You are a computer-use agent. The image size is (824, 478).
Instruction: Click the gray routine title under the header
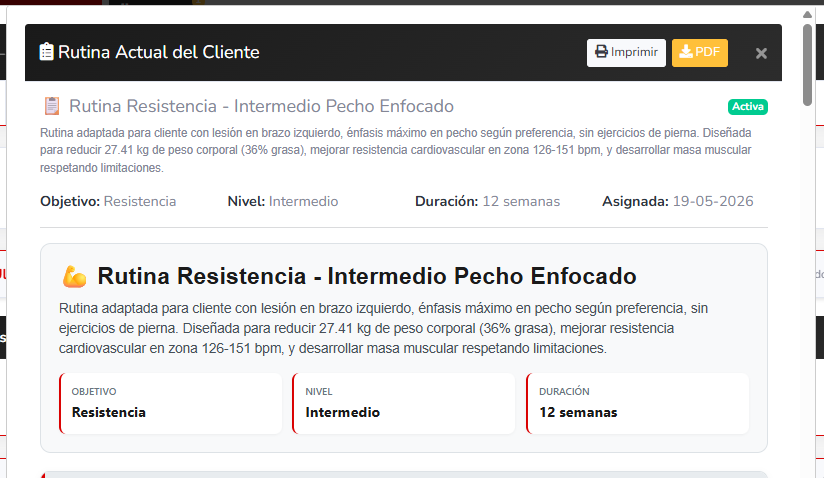[261, 106]
